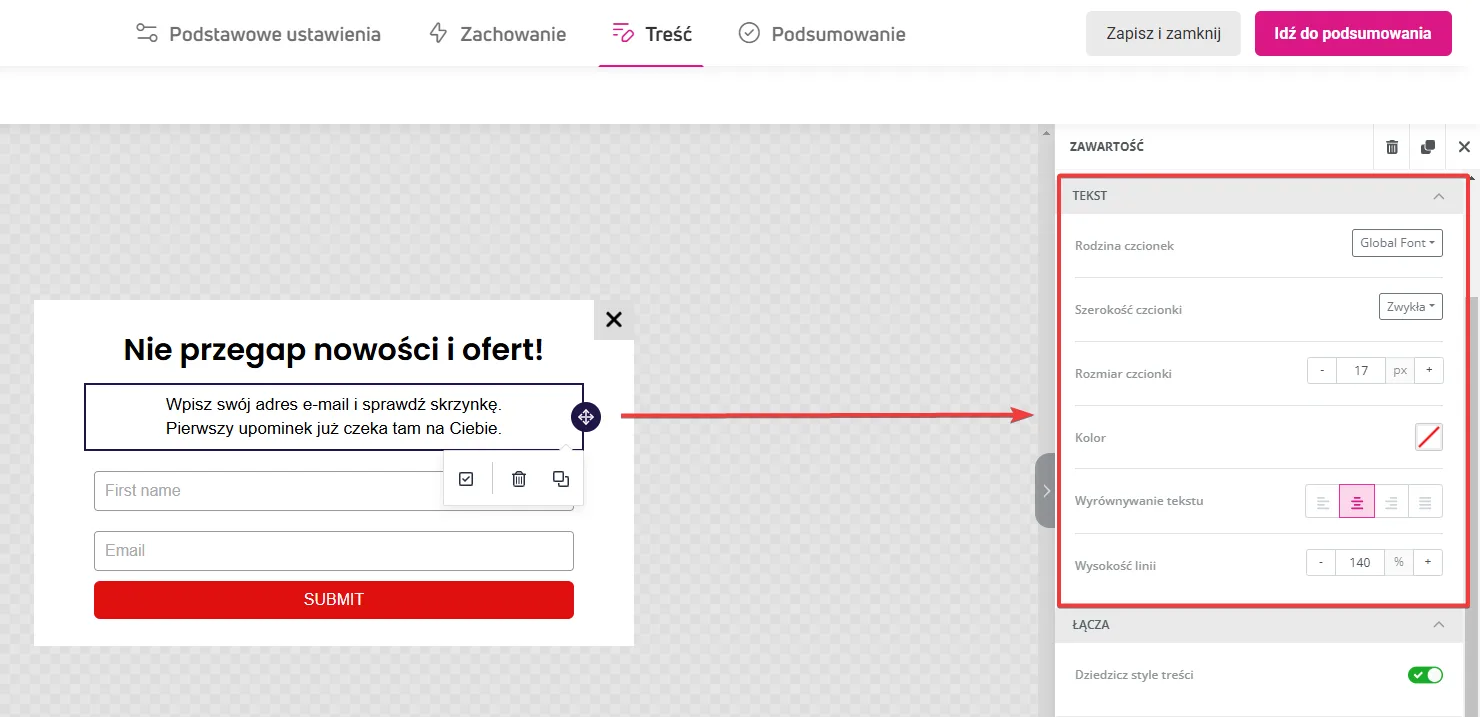The height and width of the screenshot is (717, 1480).
Task: Close the Zawartość panel with X icon
Action: pos(1464,147)
